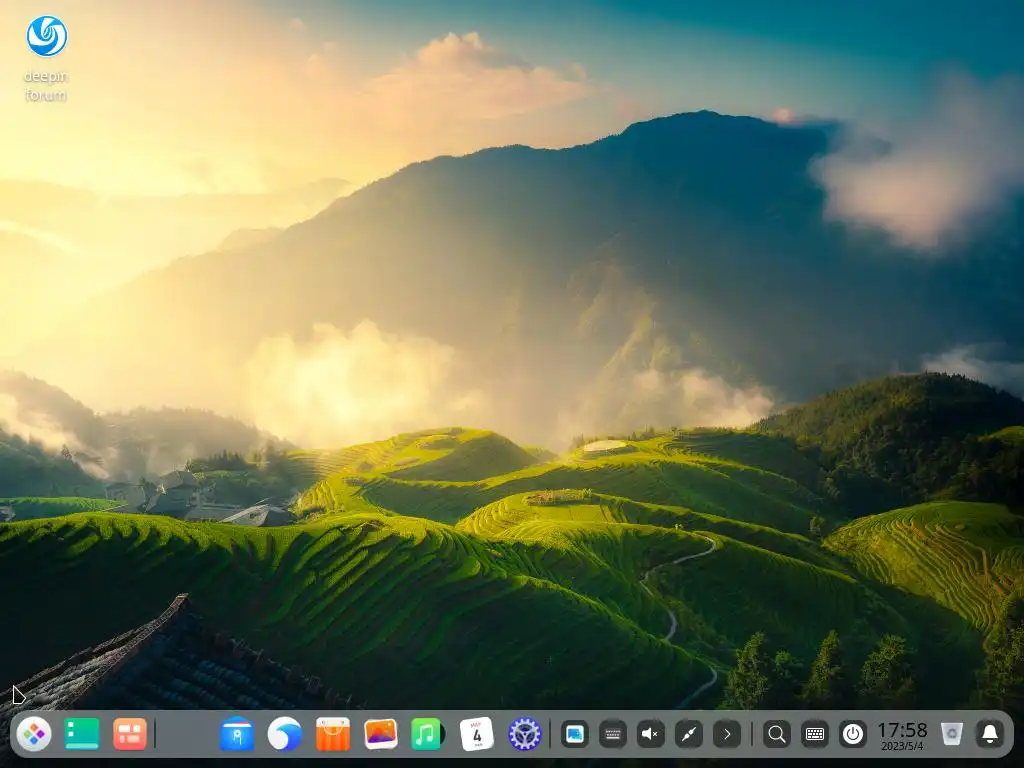
Task: Click the screenshot tray icon in dock
Action: [575, 734]
